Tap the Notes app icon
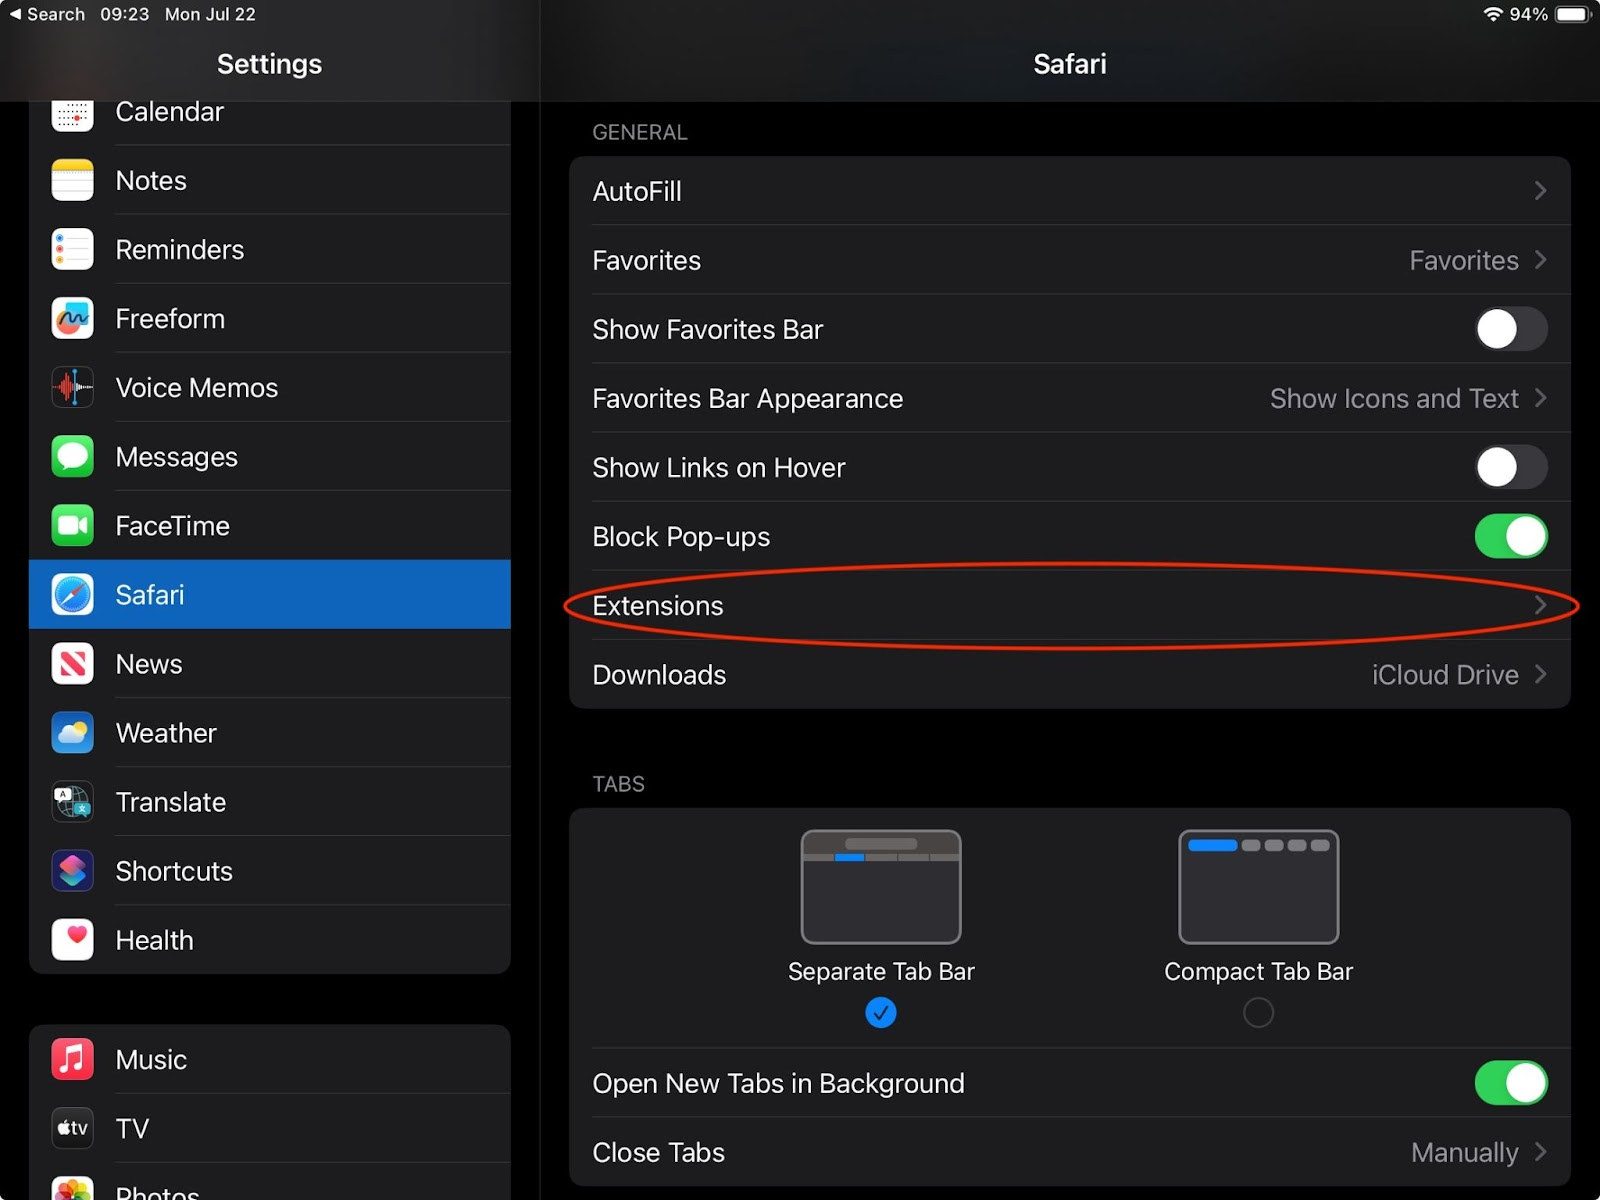 tap(72, 180)
